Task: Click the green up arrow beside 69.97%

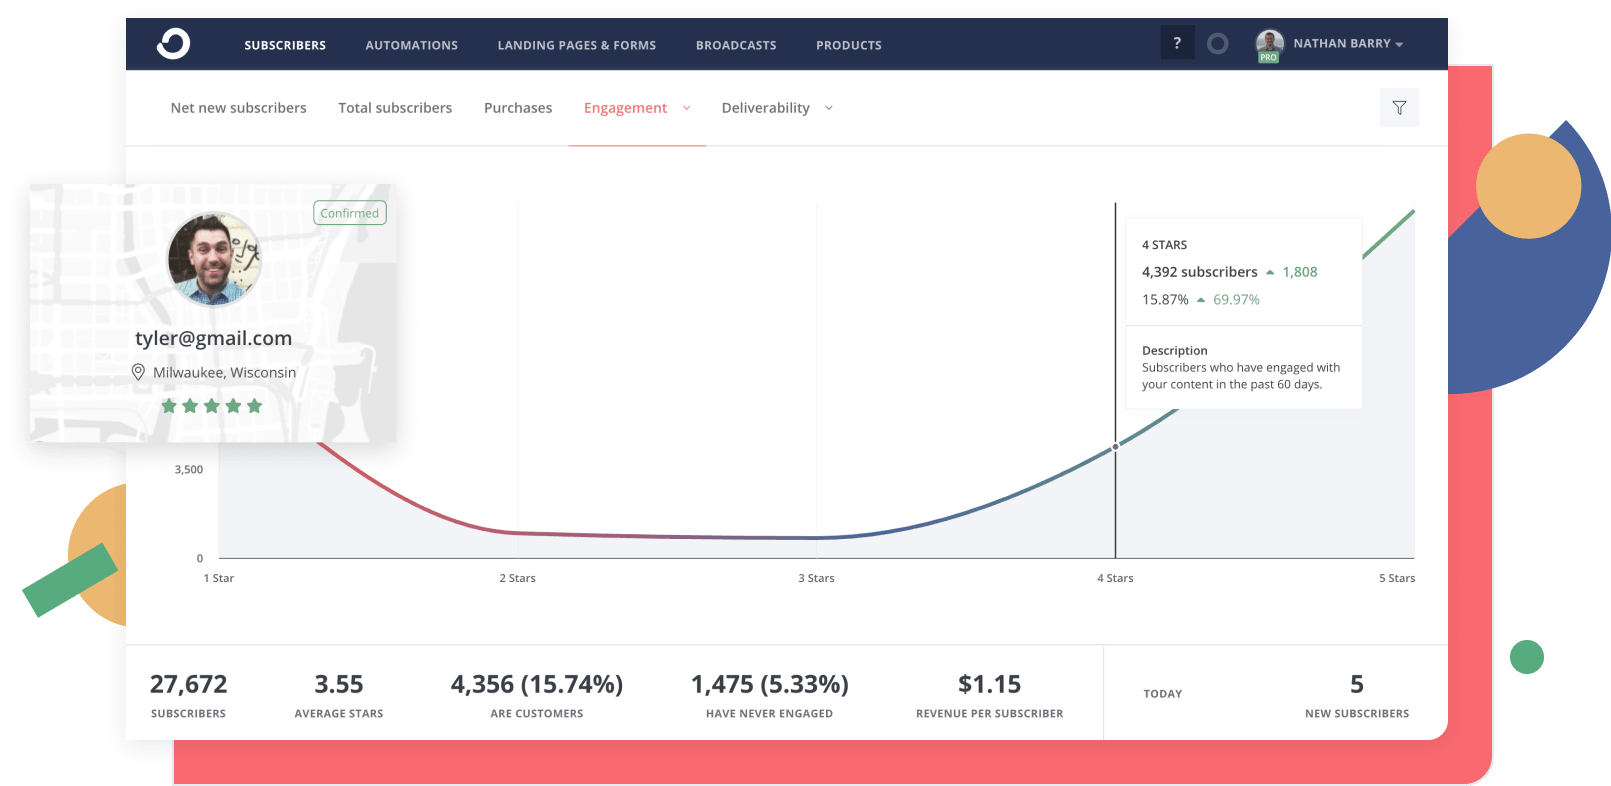Action: (x=1201, y=300)
